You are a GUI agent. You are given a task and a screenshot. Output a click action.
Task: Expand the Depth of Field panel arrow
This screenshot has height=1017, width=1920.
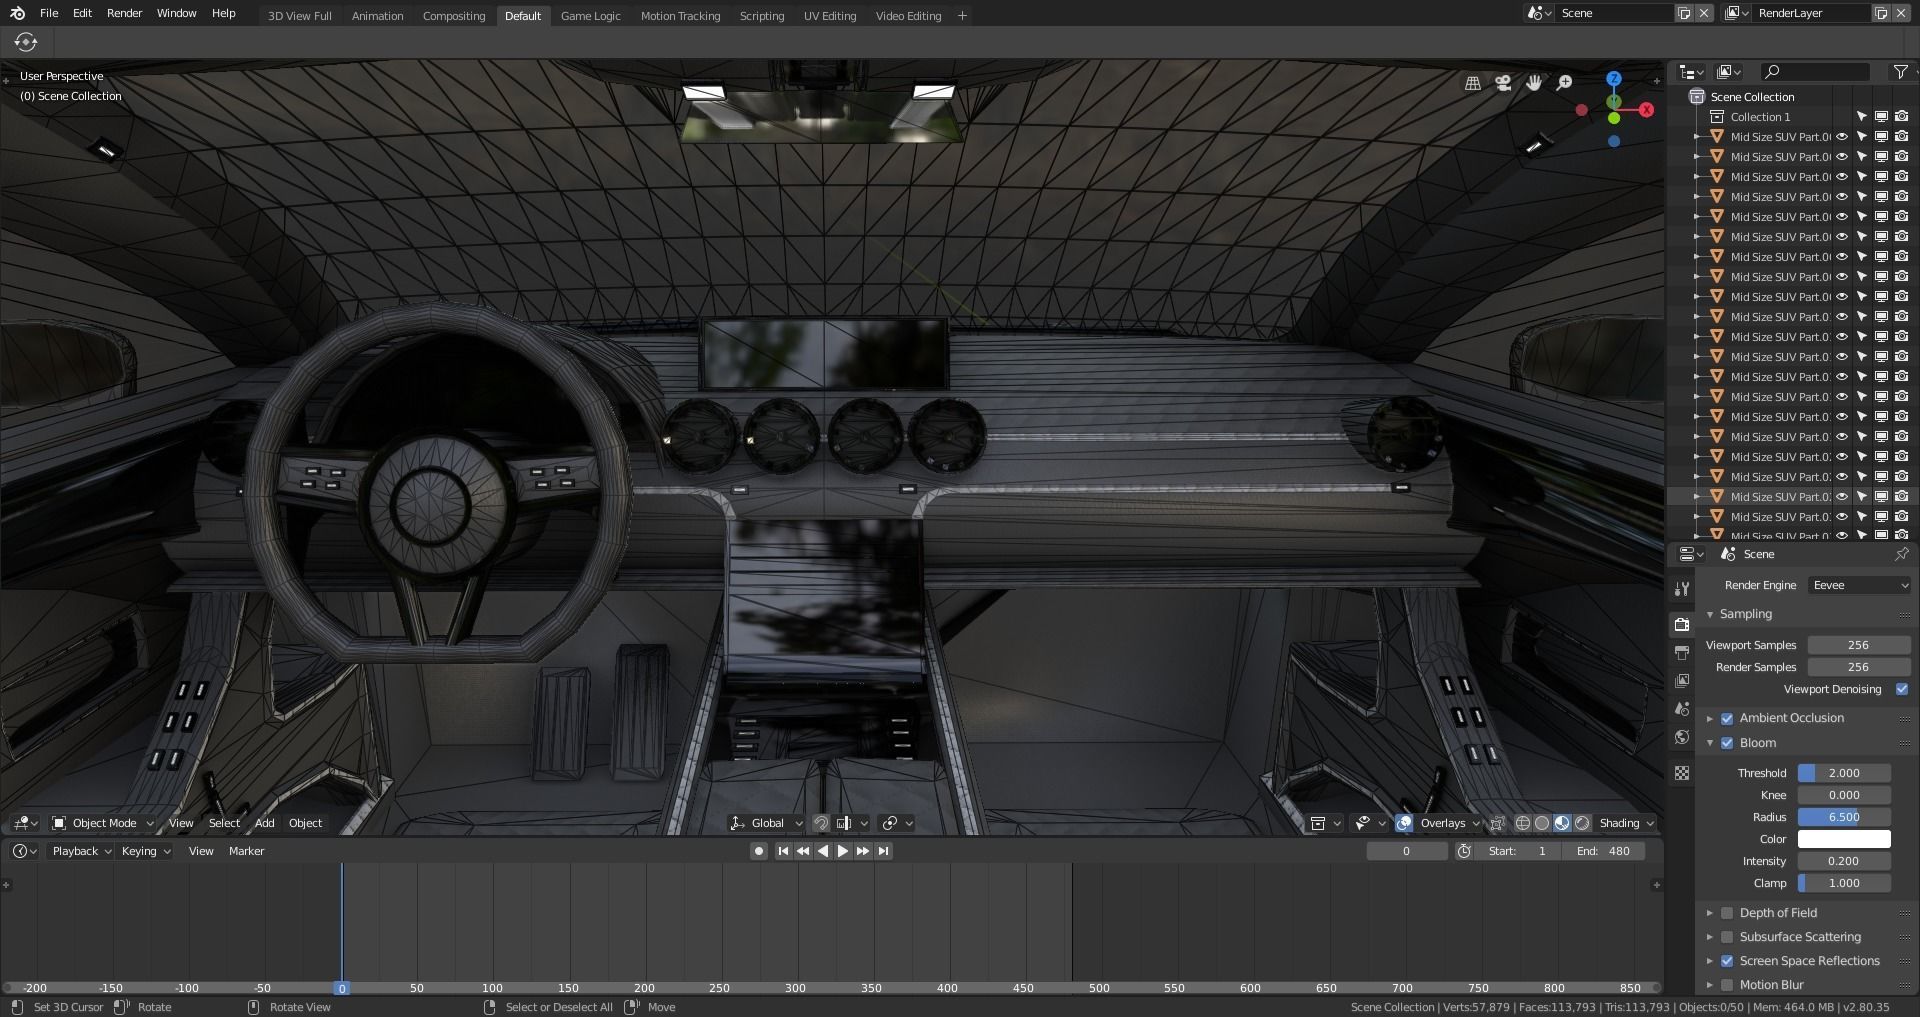tap(1710, 913)
